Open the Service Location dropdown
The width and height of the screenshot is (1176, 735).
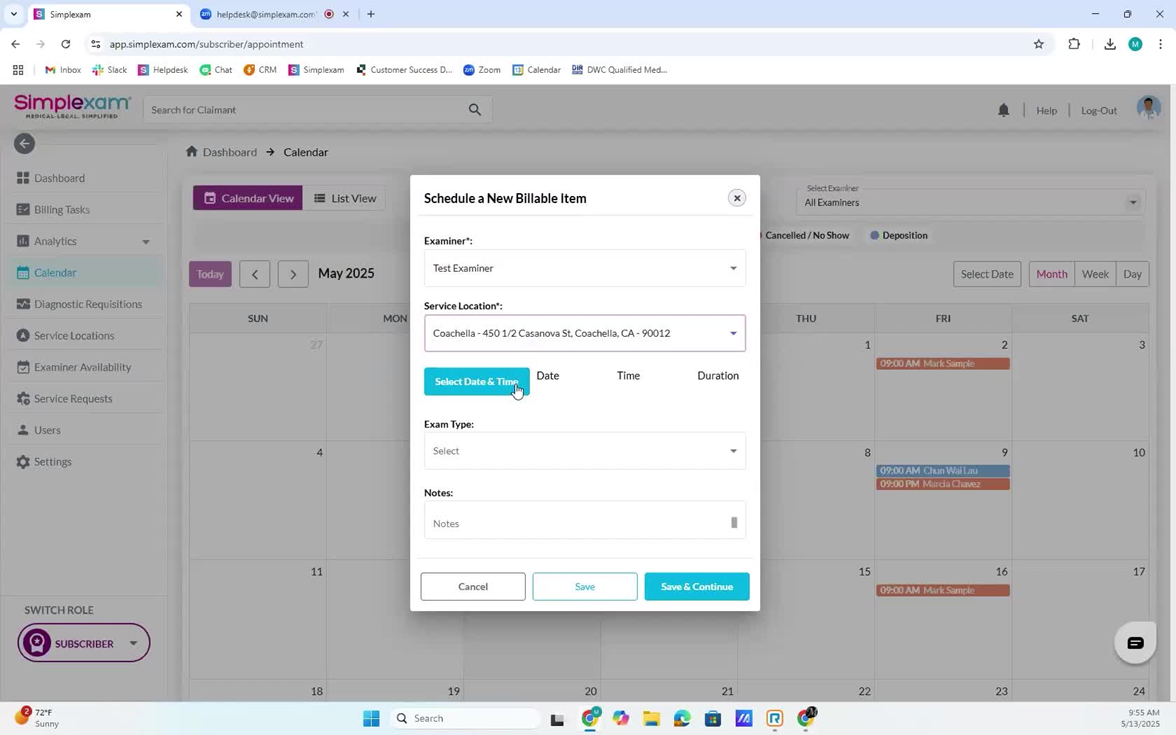click(x=584, y=333)
